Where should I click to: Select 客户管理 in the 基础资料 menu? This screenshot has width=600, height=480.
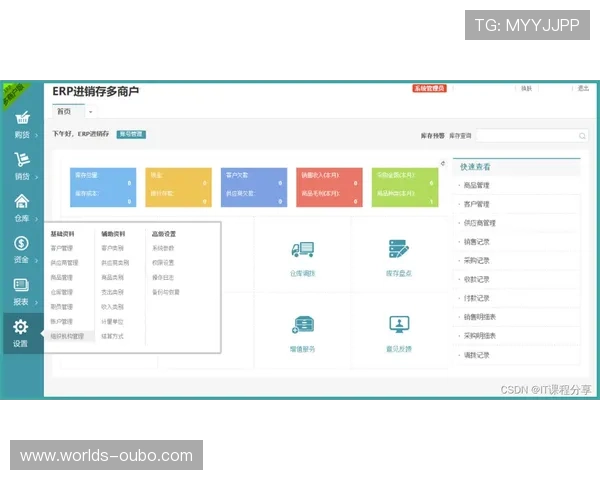62,248
